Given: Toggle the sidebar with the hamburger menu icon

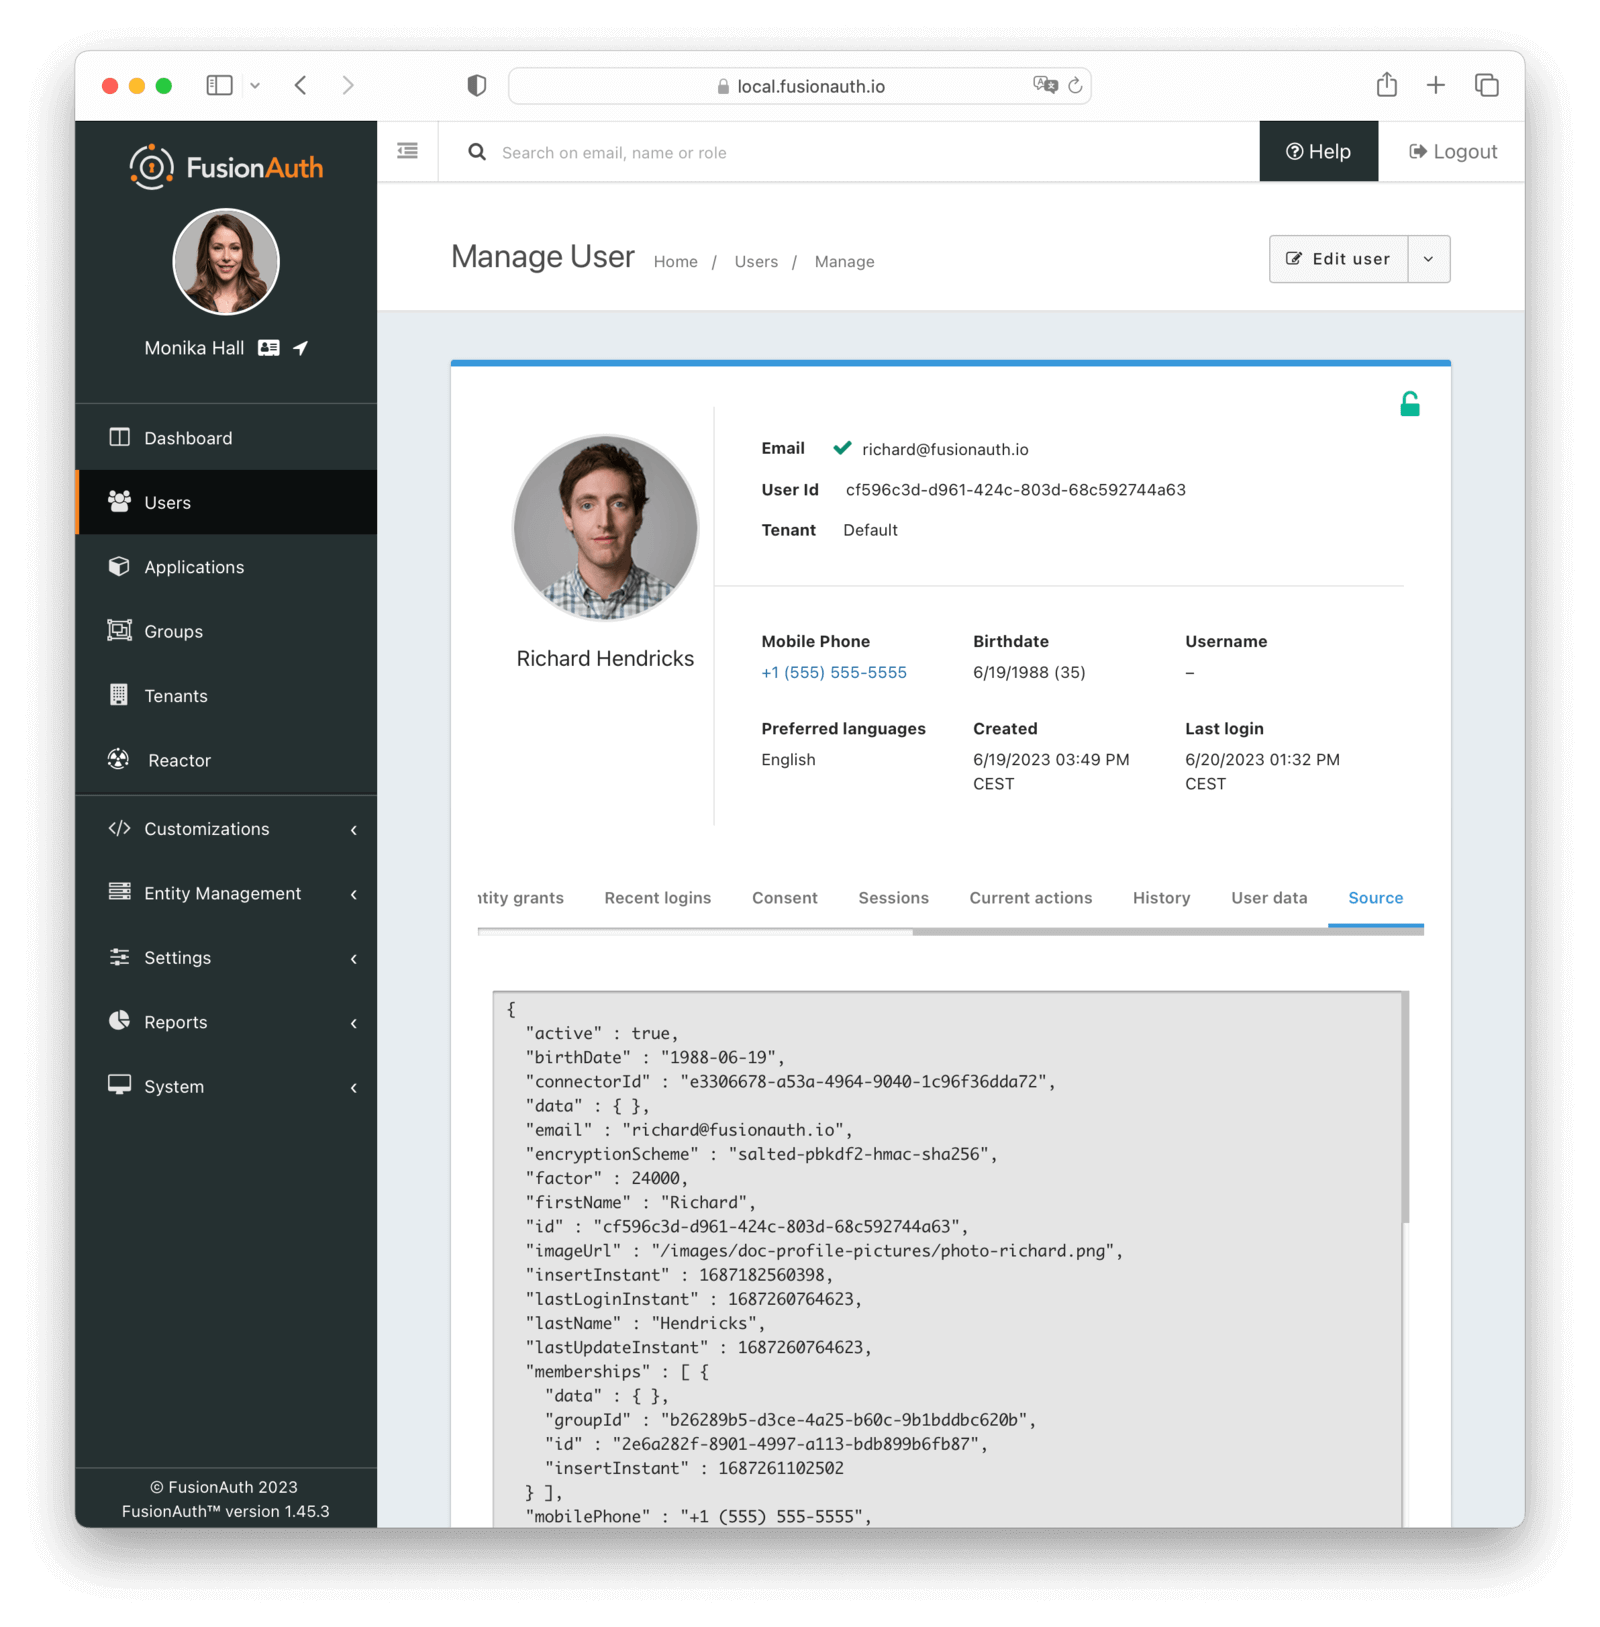Looking at the screenshot, I should click(408, 151).
